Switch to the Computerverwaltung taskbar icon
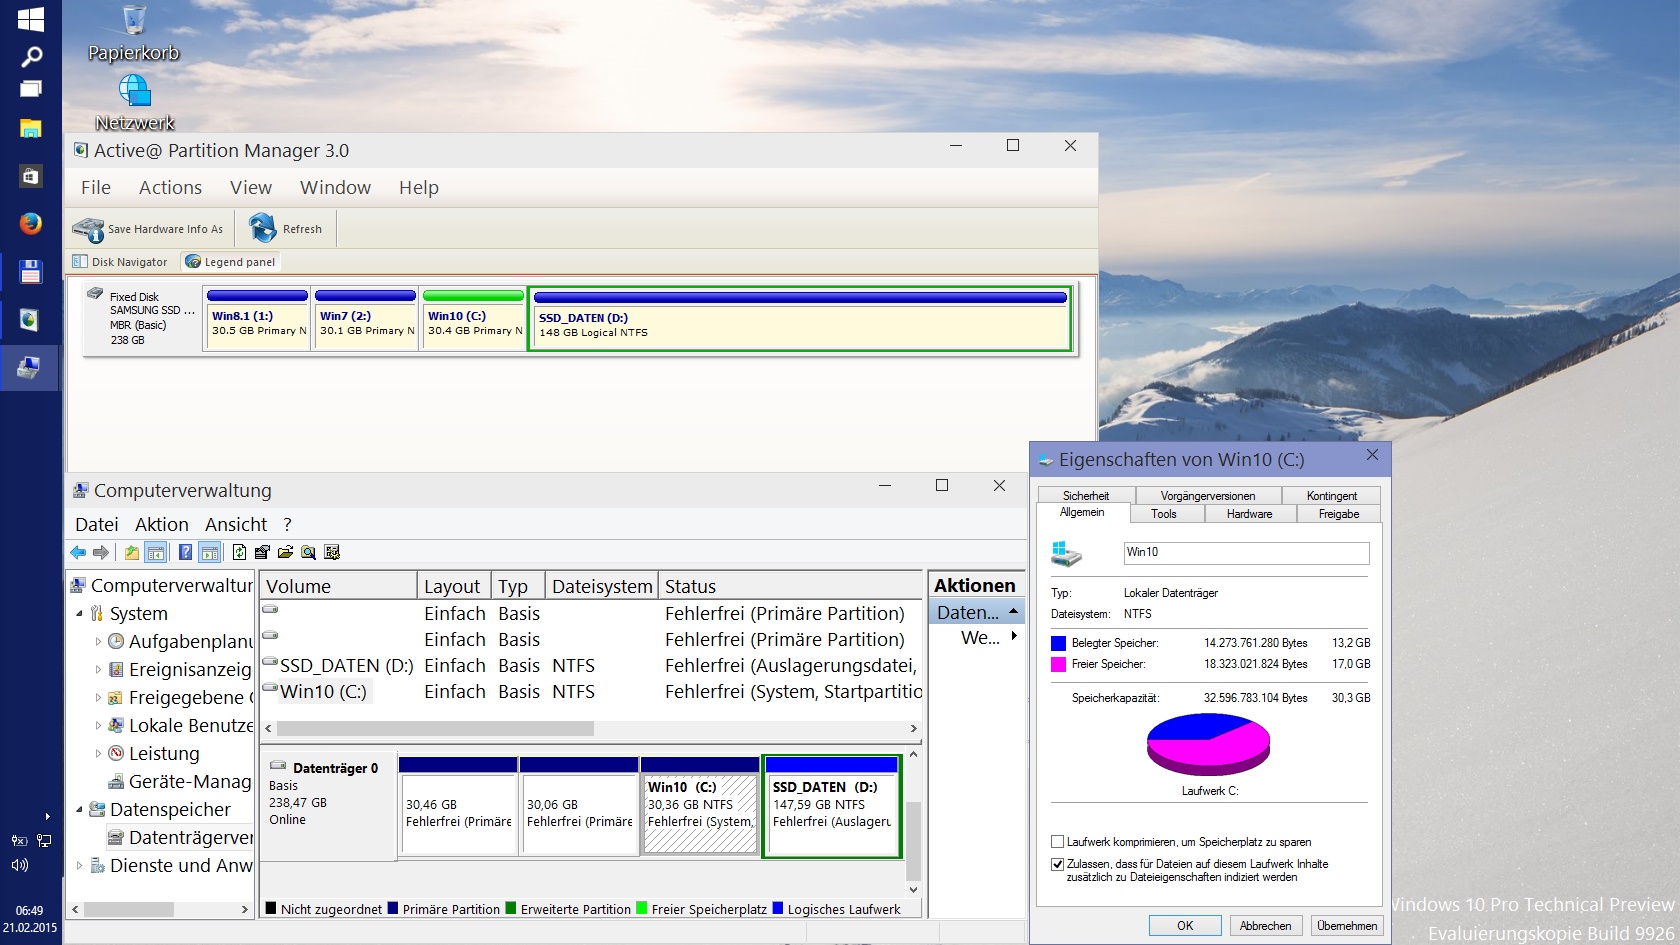Screen dimensions: 1680x945 [31, 367]
